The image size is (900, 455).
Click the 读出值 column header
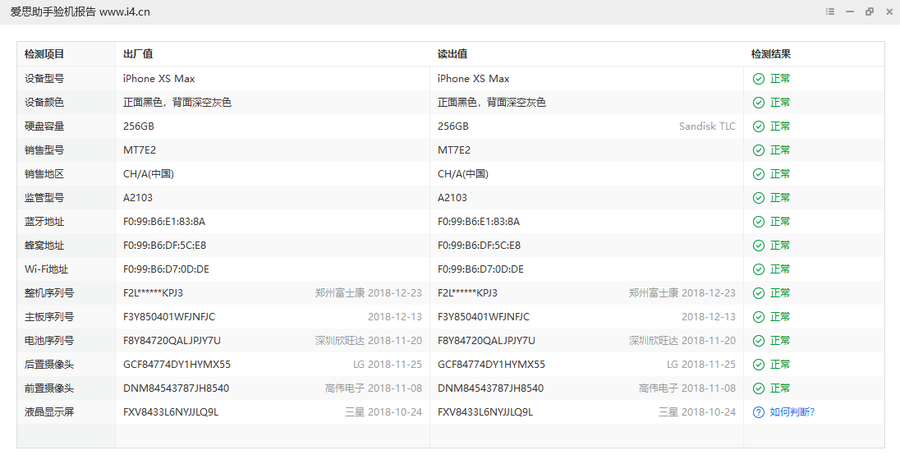[x=452, y=54]
